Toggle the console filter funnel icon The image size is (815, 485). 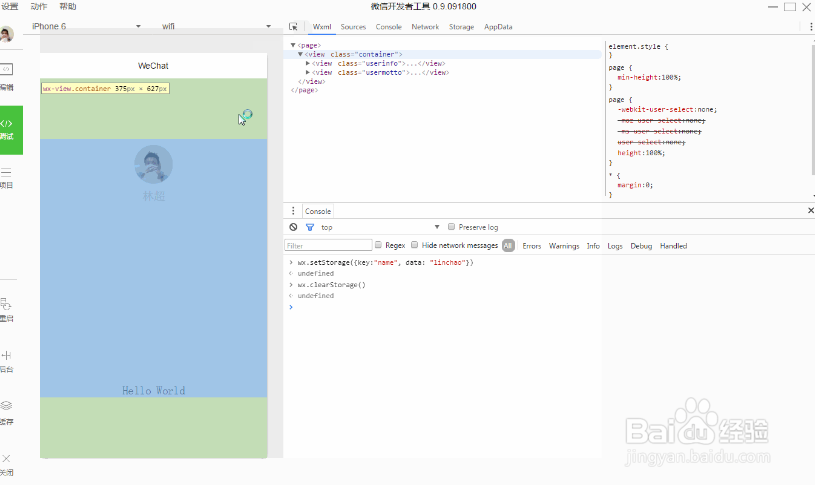point(310,227)
